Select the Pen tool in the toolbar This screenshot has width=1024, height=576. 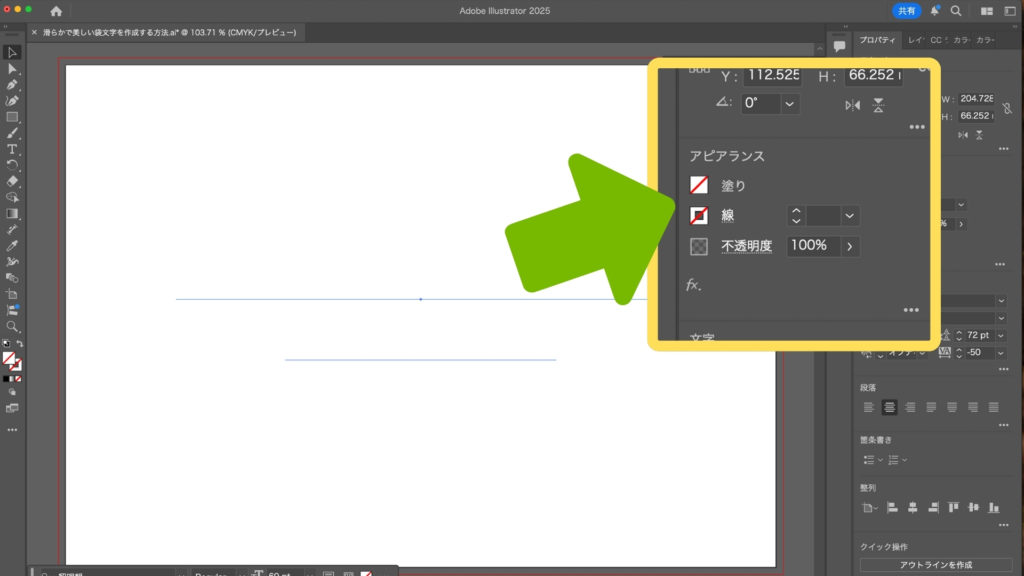(12, 85)
